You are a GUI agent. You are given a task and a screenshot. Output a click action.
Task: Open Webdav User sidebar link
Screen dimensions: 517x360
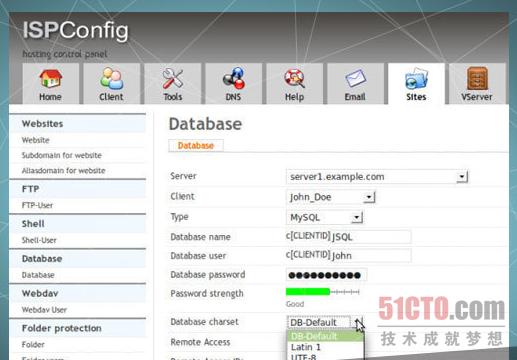[x=44, y=310]
